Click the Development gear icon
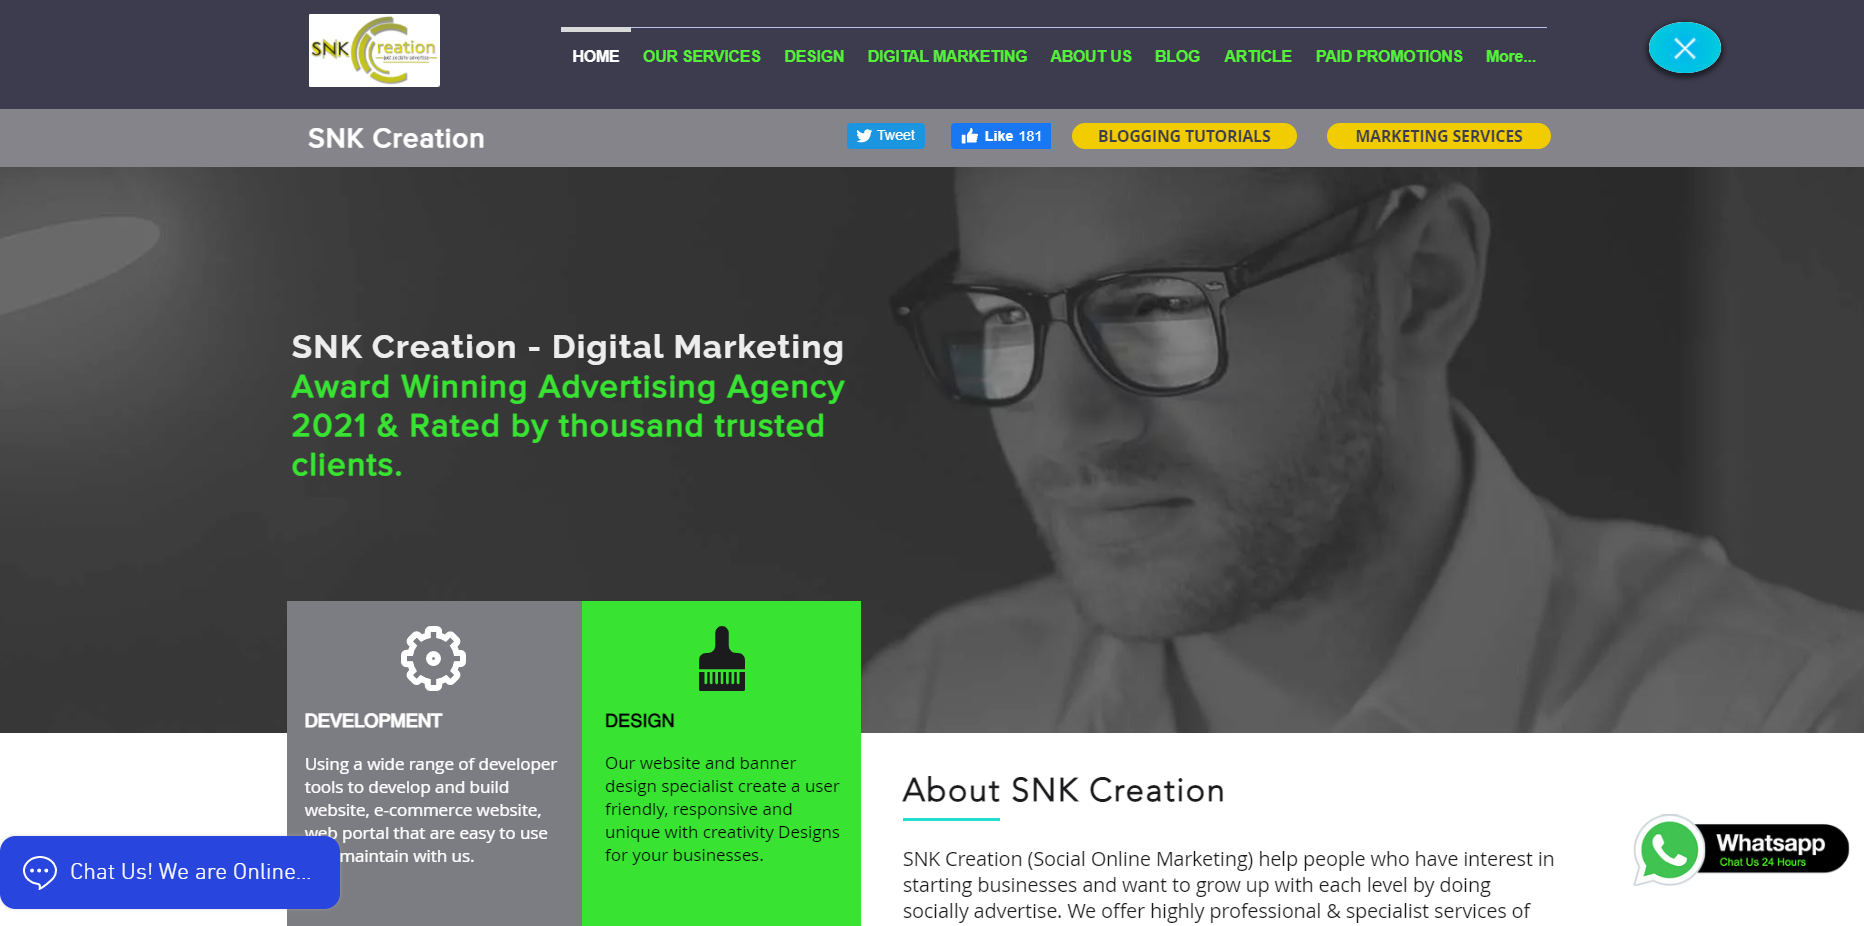 433,658
